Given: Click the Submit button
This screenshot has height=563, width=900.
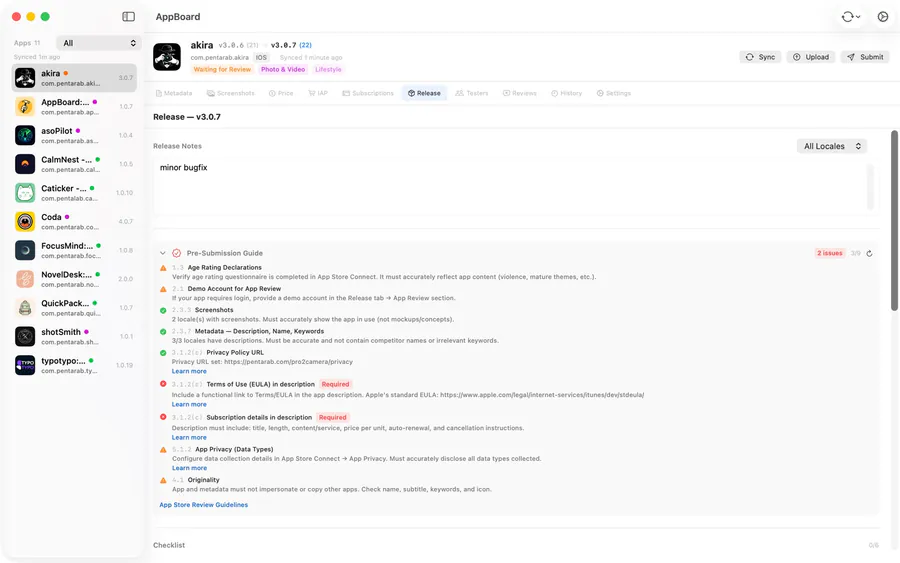Looking at the screenshot, I should click(866, 57).
